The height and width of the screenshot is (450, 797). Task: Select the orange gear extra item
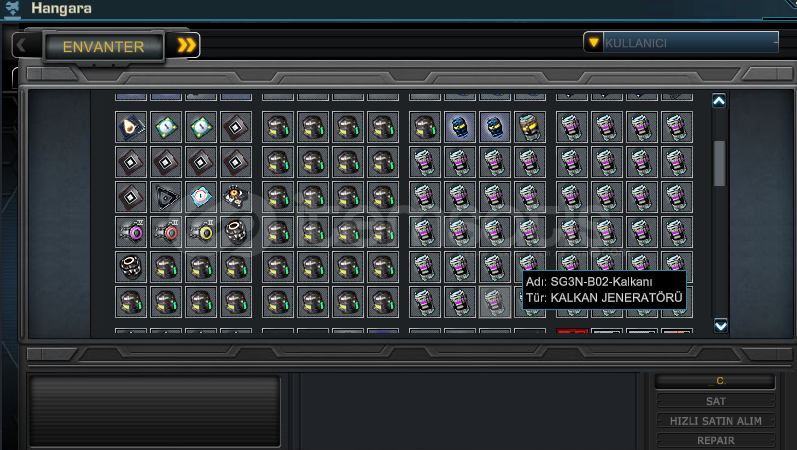pyautogui.click(x=236, y=197)
